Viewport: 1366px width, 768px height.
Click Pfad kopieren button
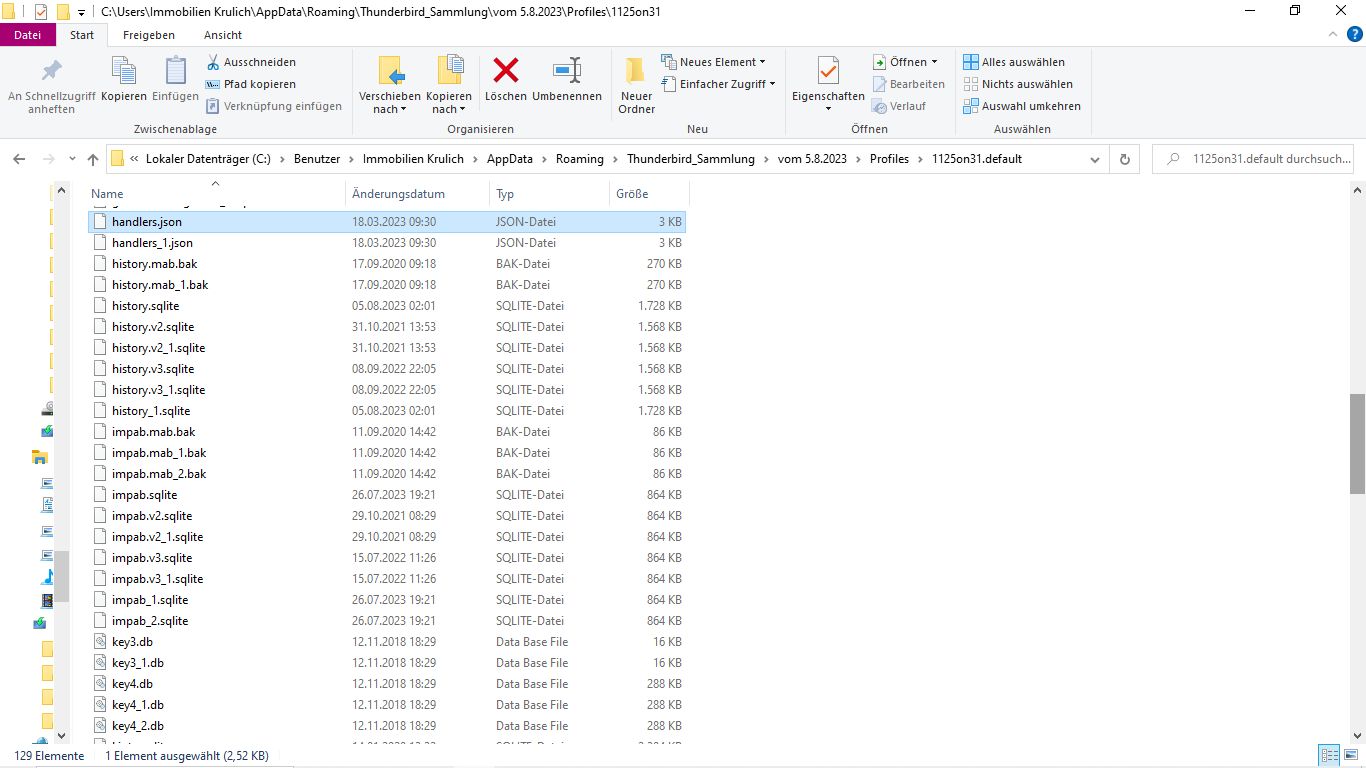(x=251, y=84)
